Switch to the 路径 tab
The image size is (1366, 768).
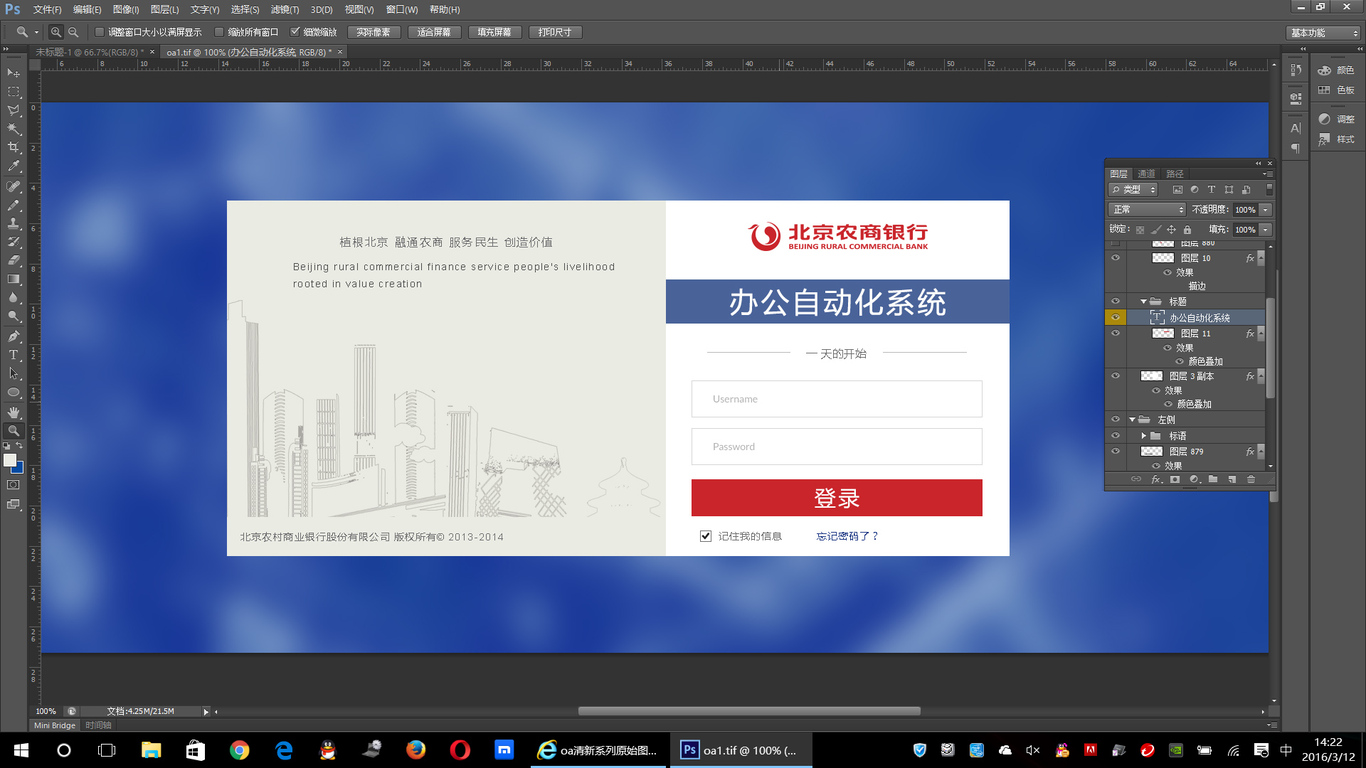tap(1175, 174)
